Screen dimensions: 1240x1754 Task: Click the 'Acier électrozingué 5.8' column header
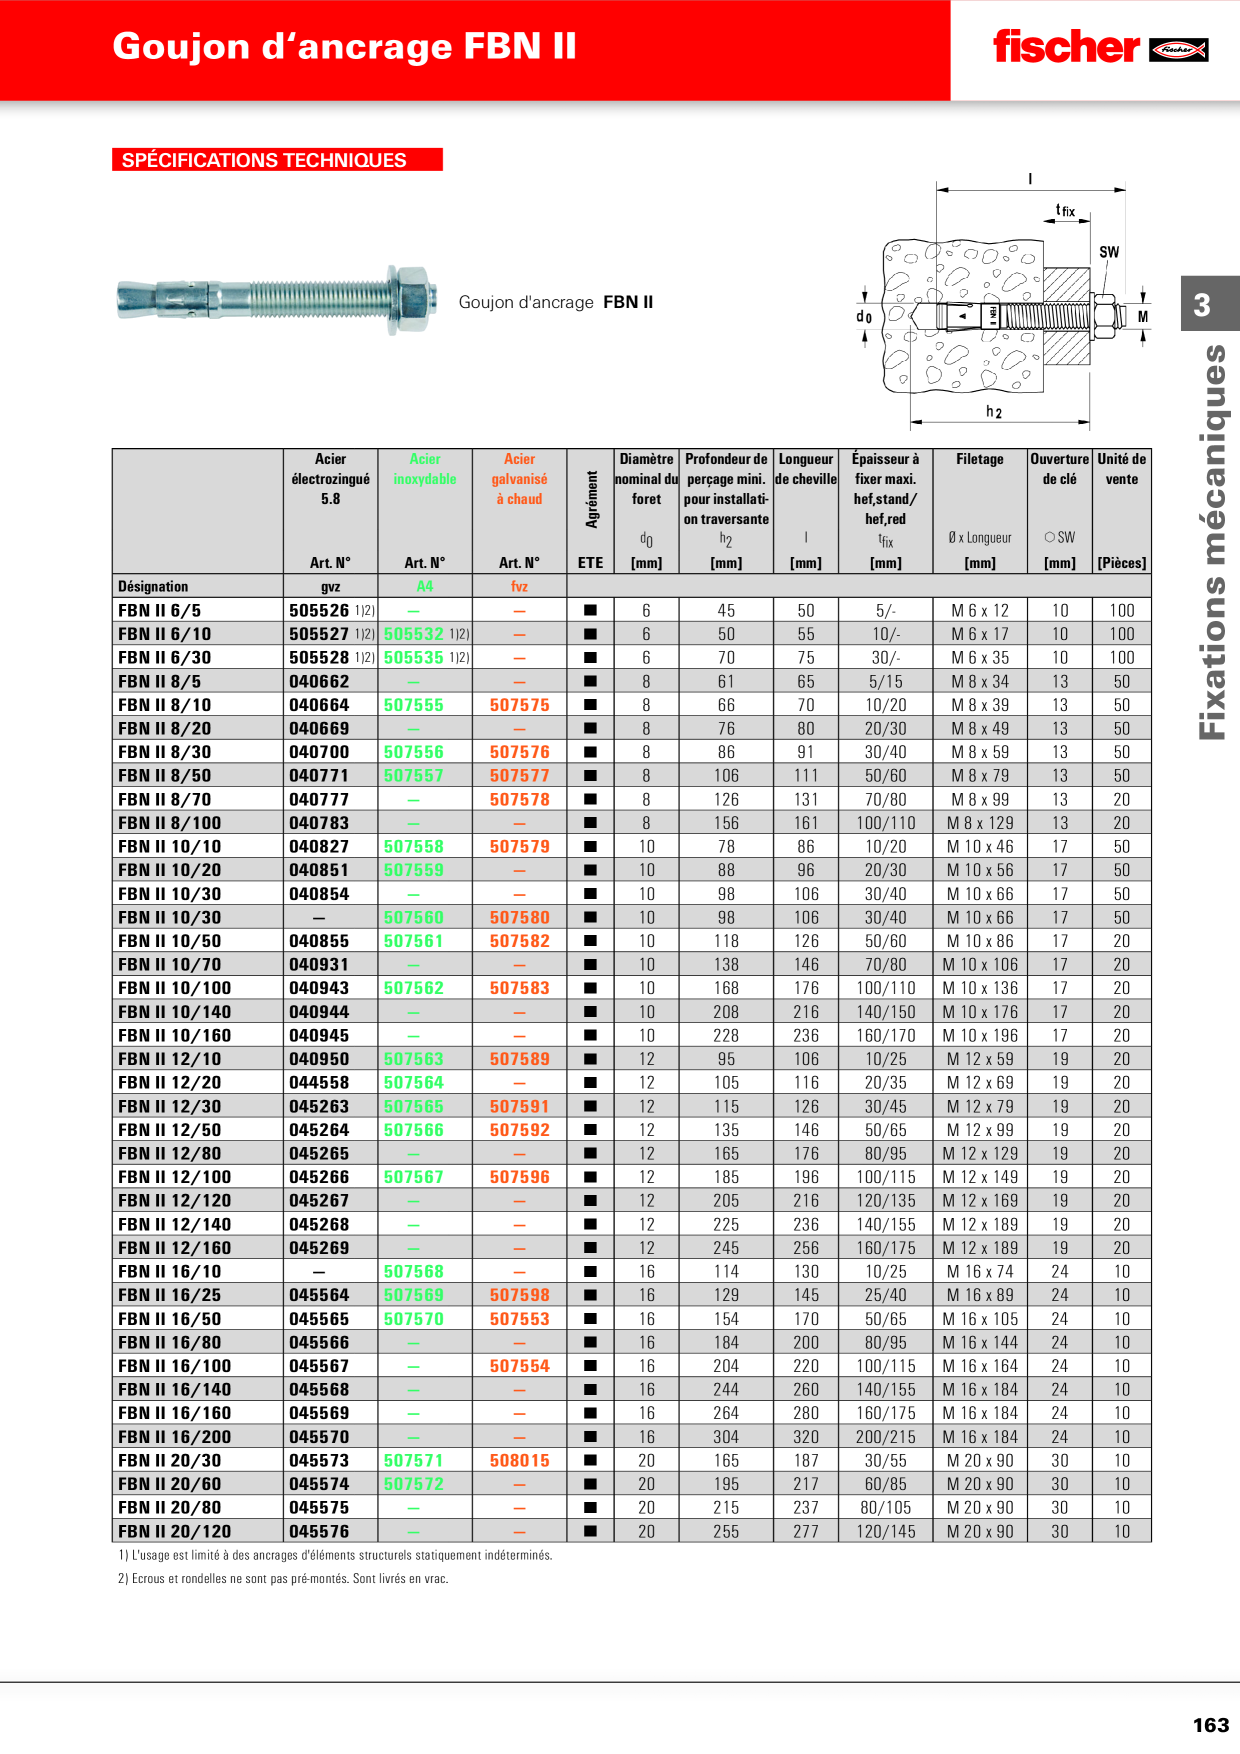point(331,479)
